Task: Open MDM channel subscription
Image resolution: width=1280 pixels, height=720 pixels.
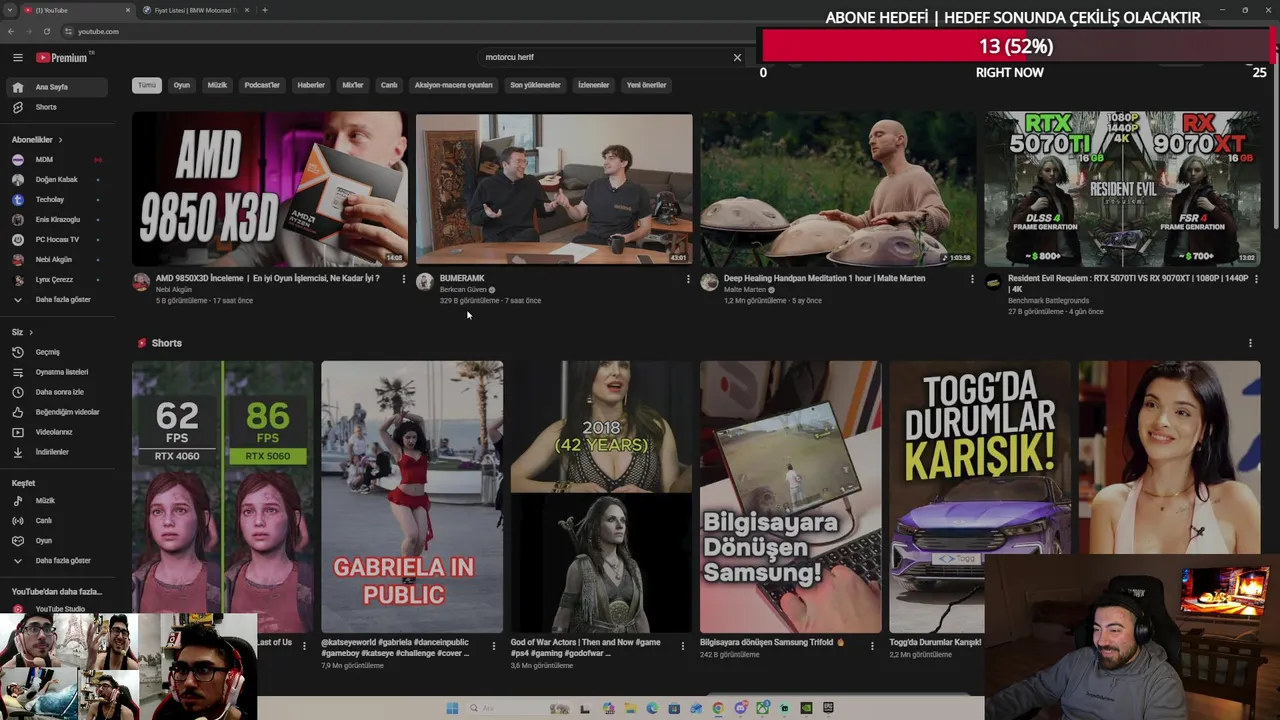Action: coord(55,159)
